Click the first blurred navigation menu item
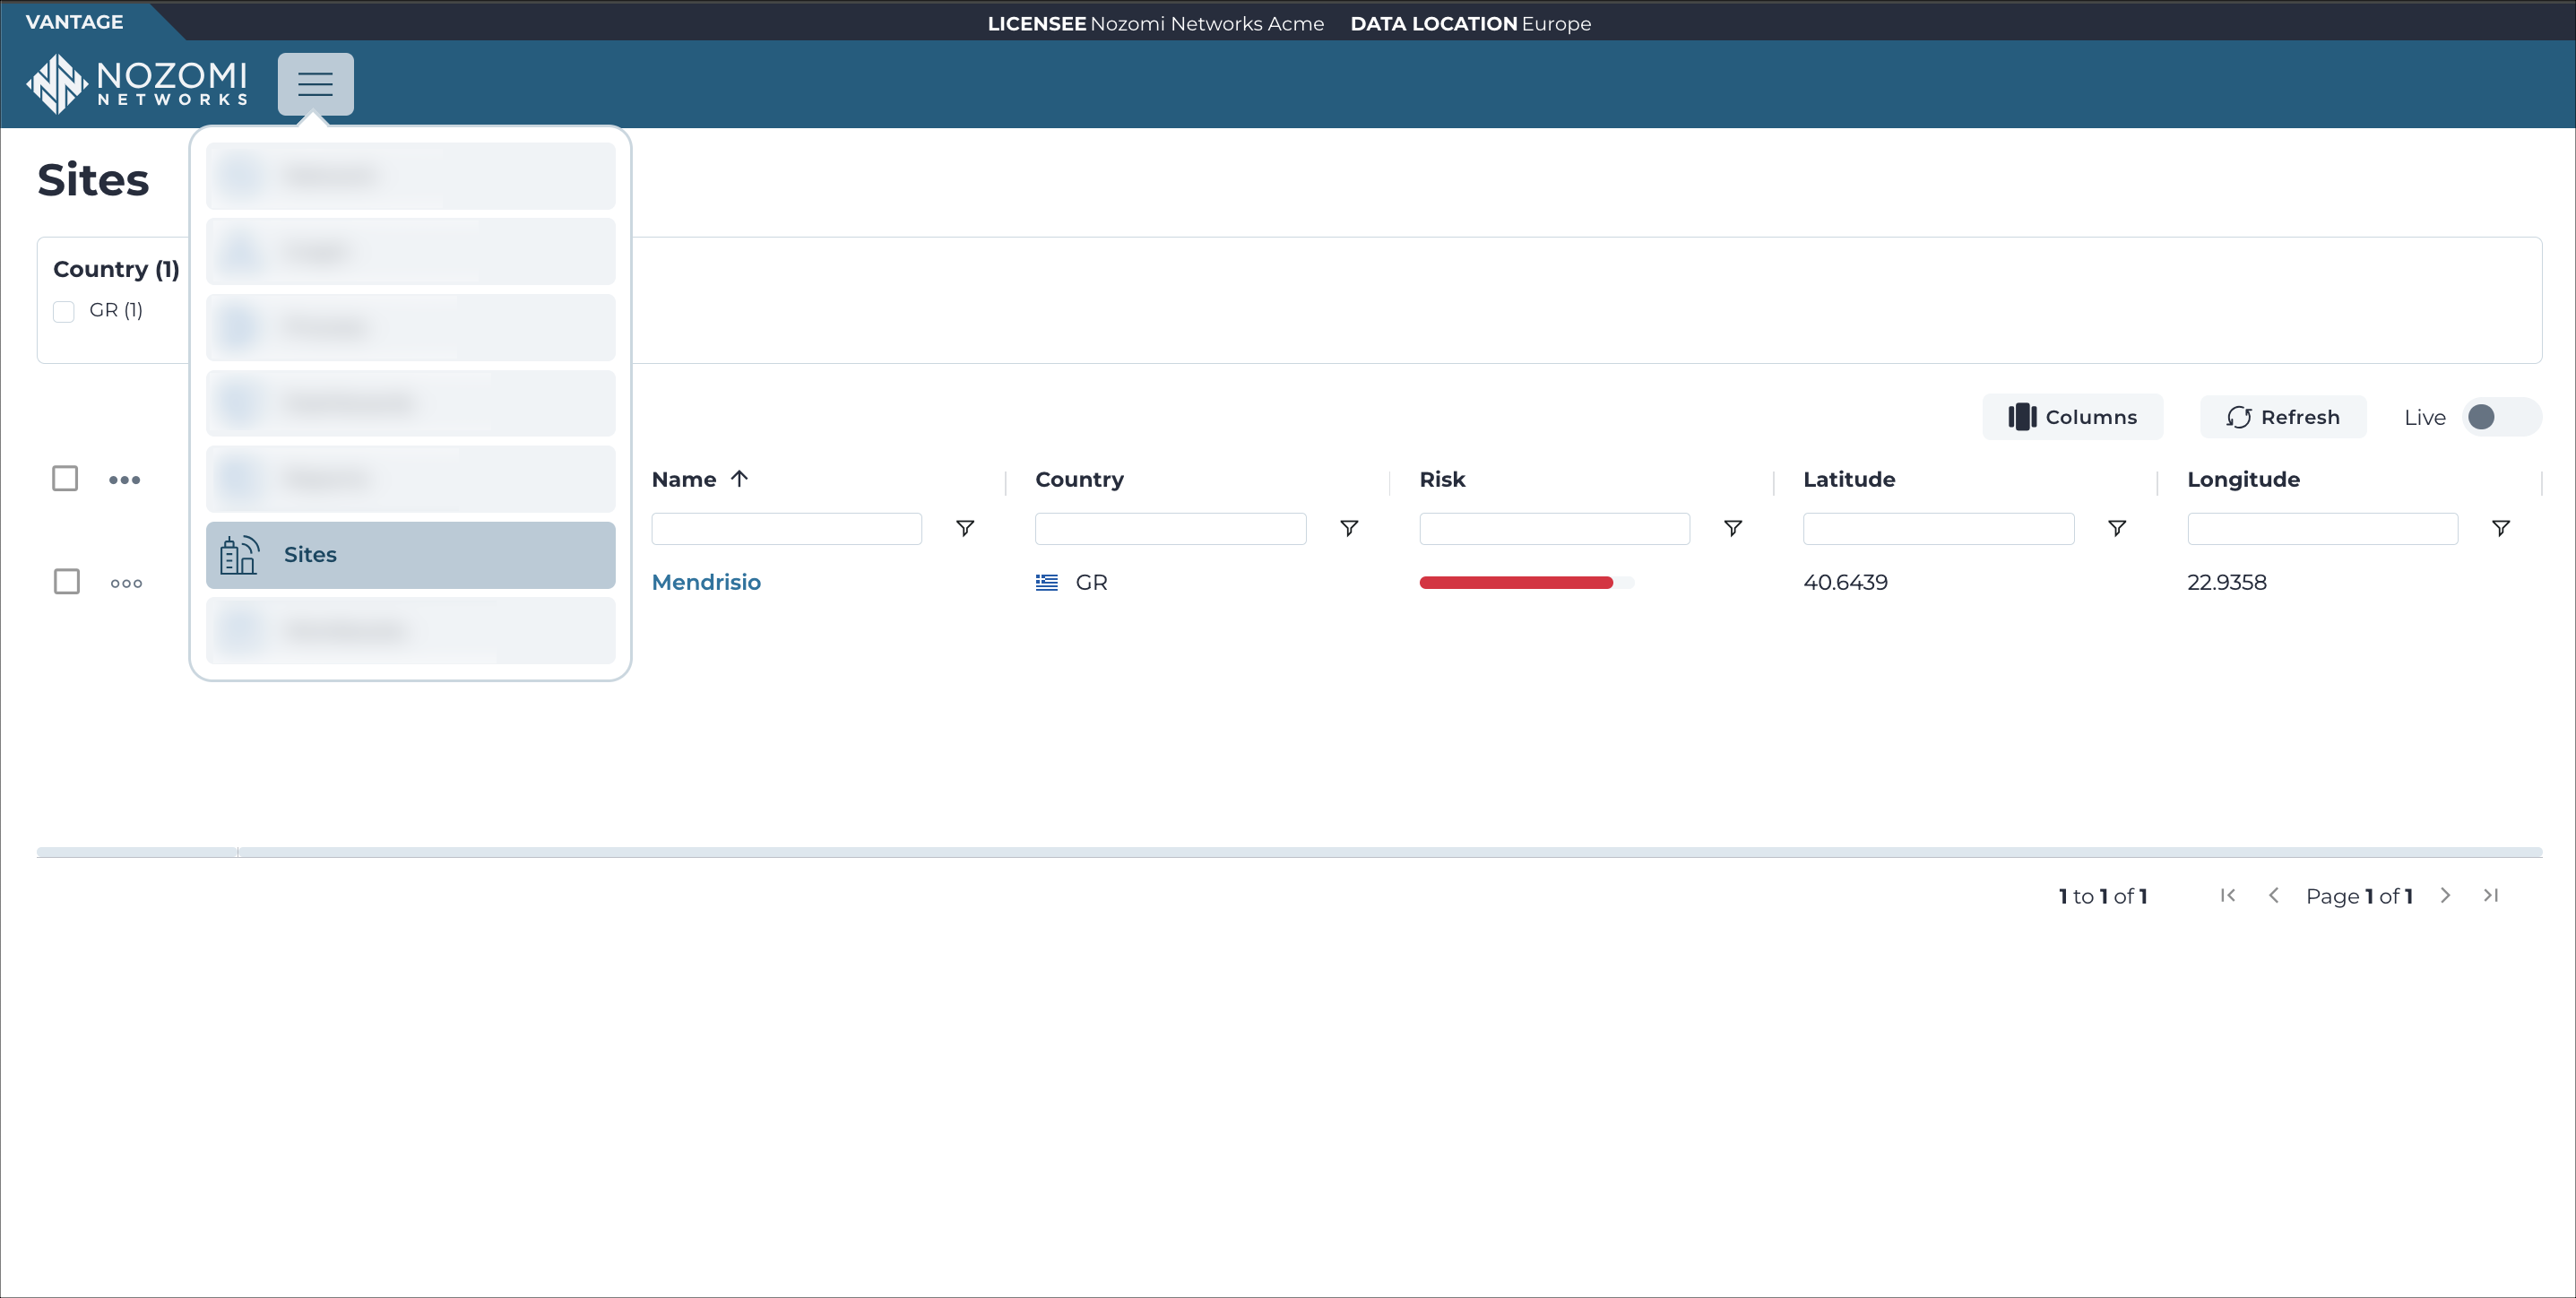The height and width of the screenshot is (1298, 2576). tap(412, 177)
